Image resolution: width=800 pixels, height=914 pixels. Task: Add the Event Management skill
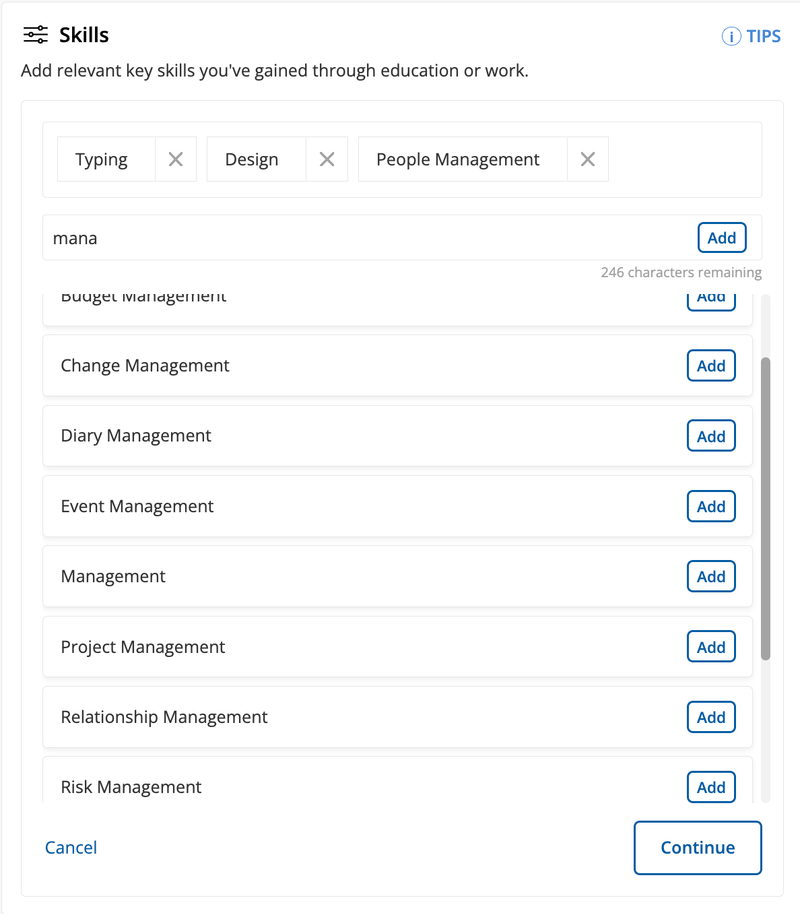click(711, 506)
